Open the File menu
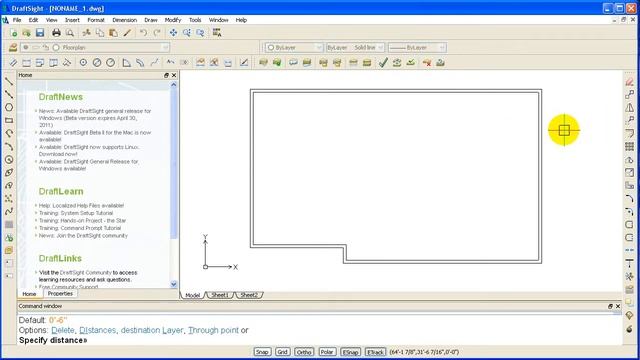The width and height of the screenshot is (640, 360). pyautogui.click(x=17, y=20)
